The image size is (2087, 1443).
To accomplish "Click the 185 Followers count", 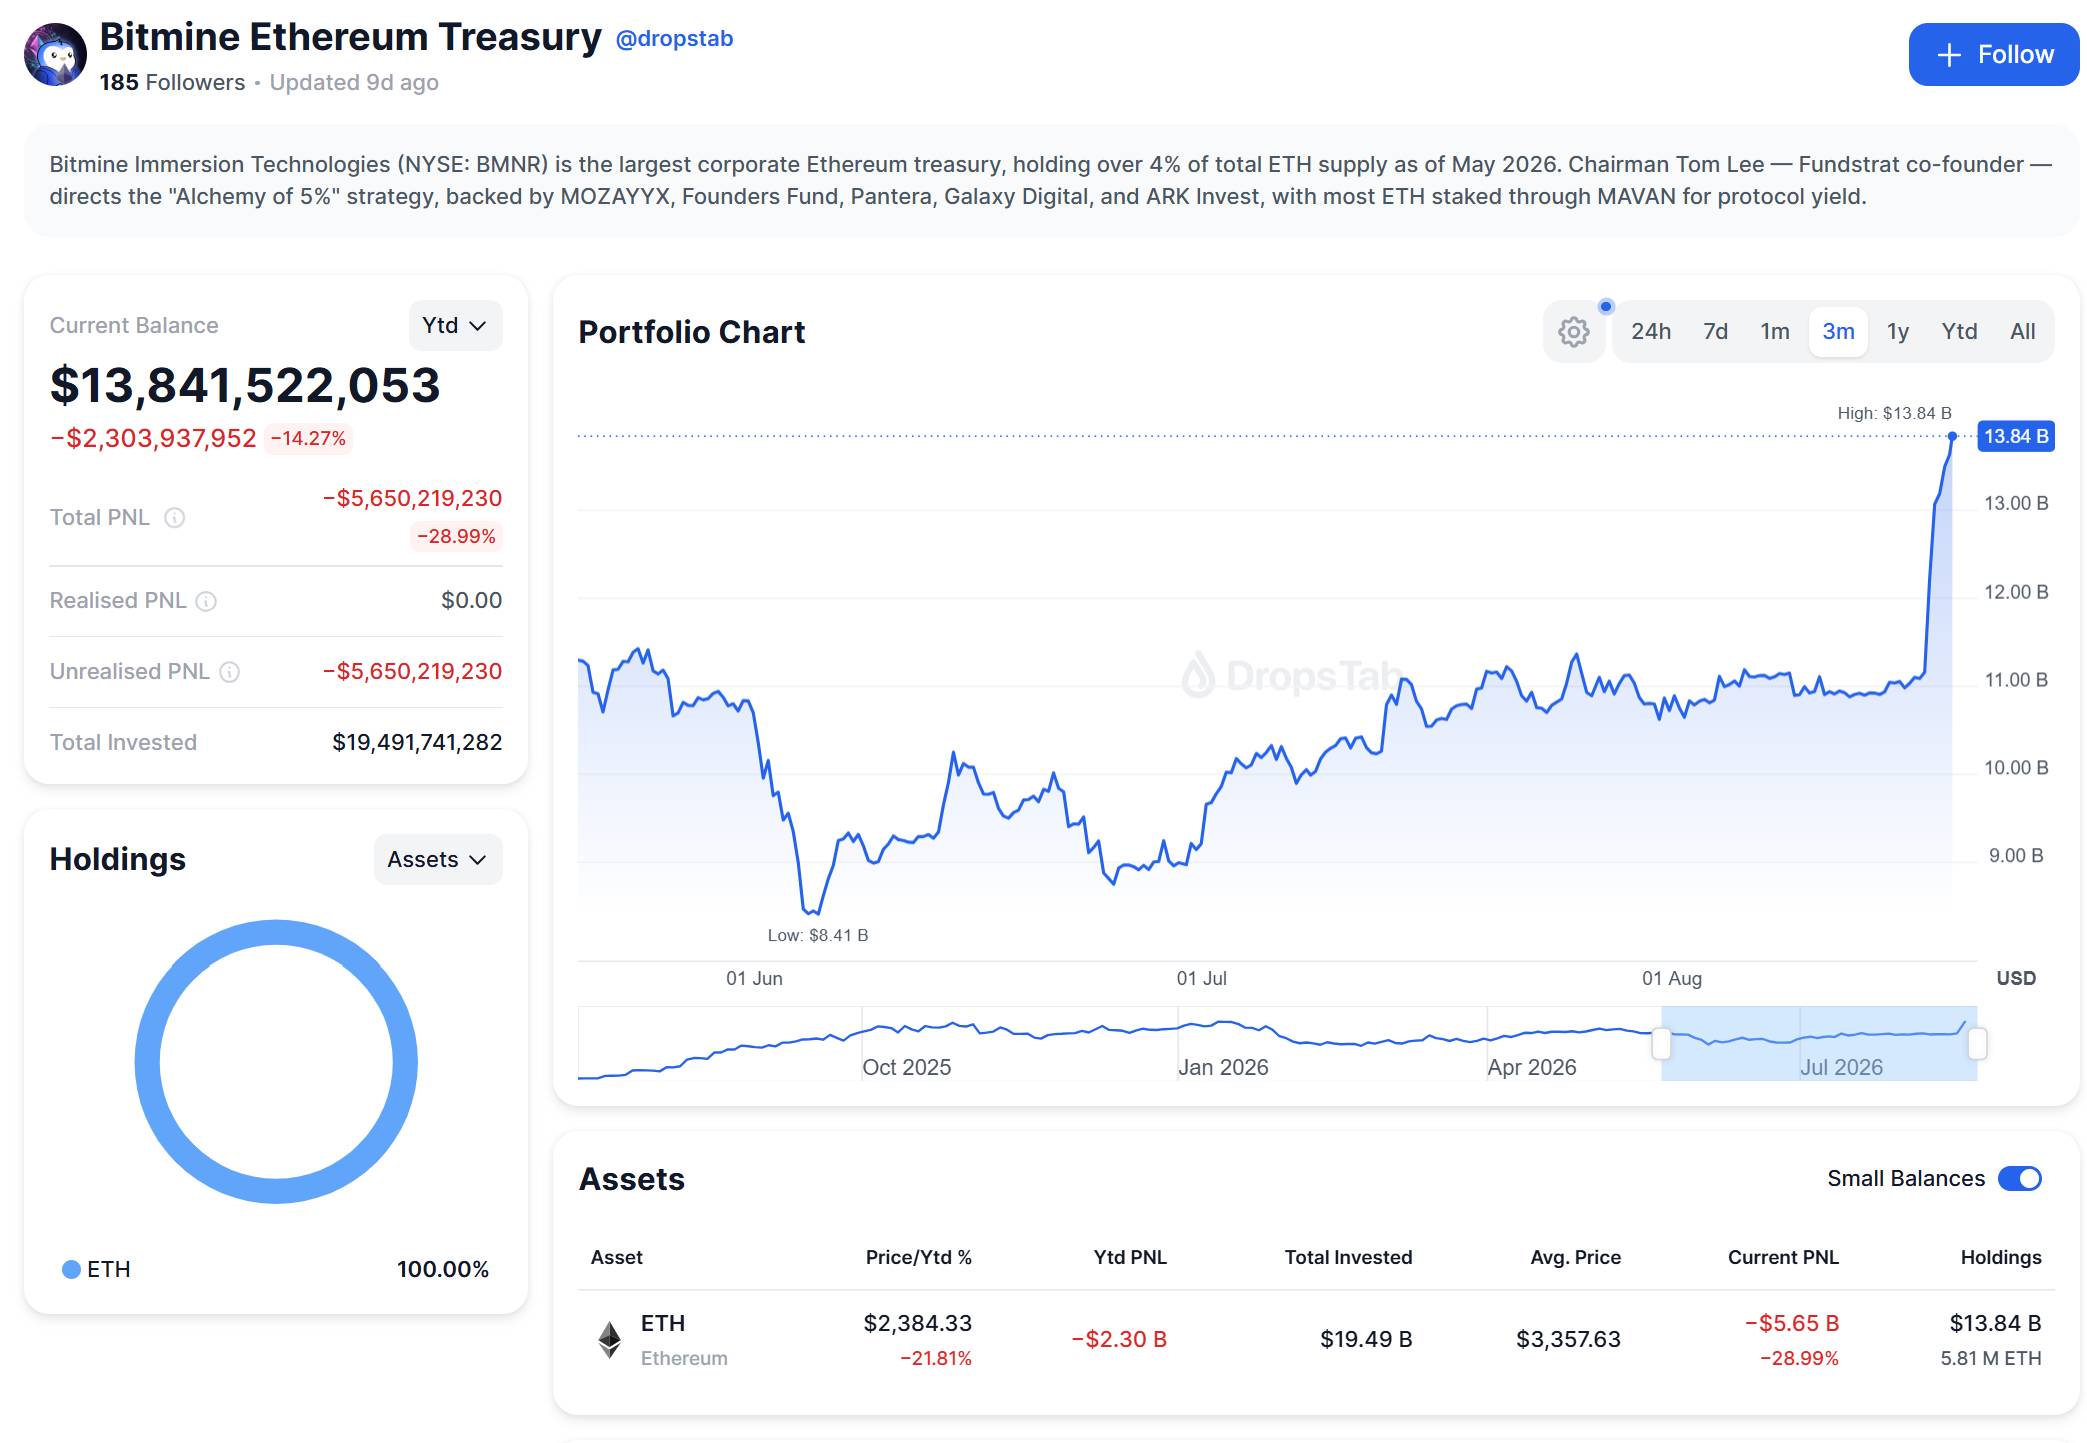I will click(x=172, y=83).
